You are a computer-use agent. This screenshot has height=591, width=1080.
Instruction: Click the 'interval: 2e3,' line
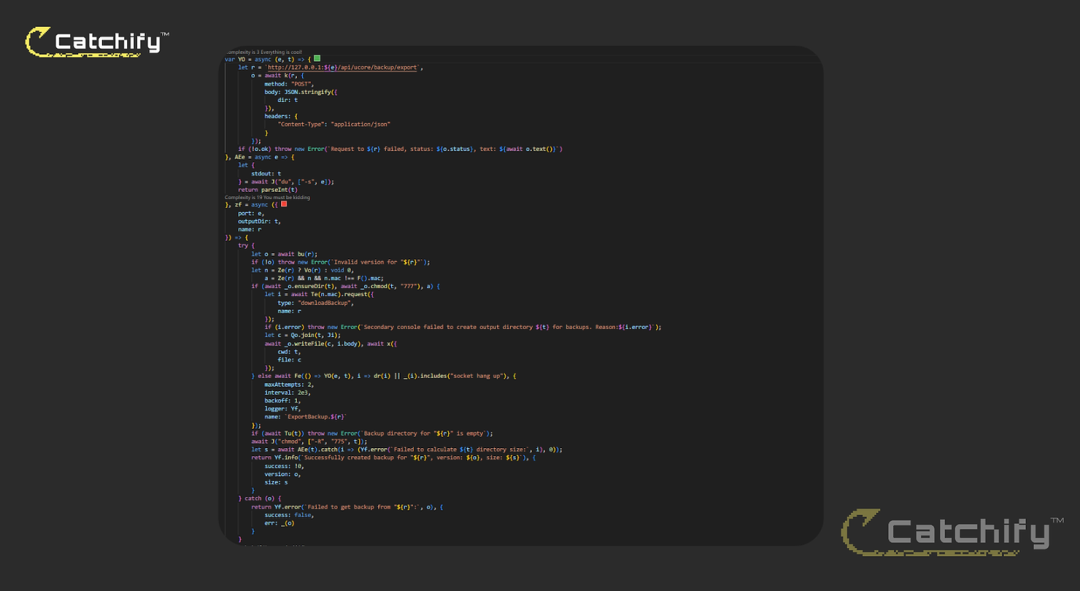pos(287,393)
